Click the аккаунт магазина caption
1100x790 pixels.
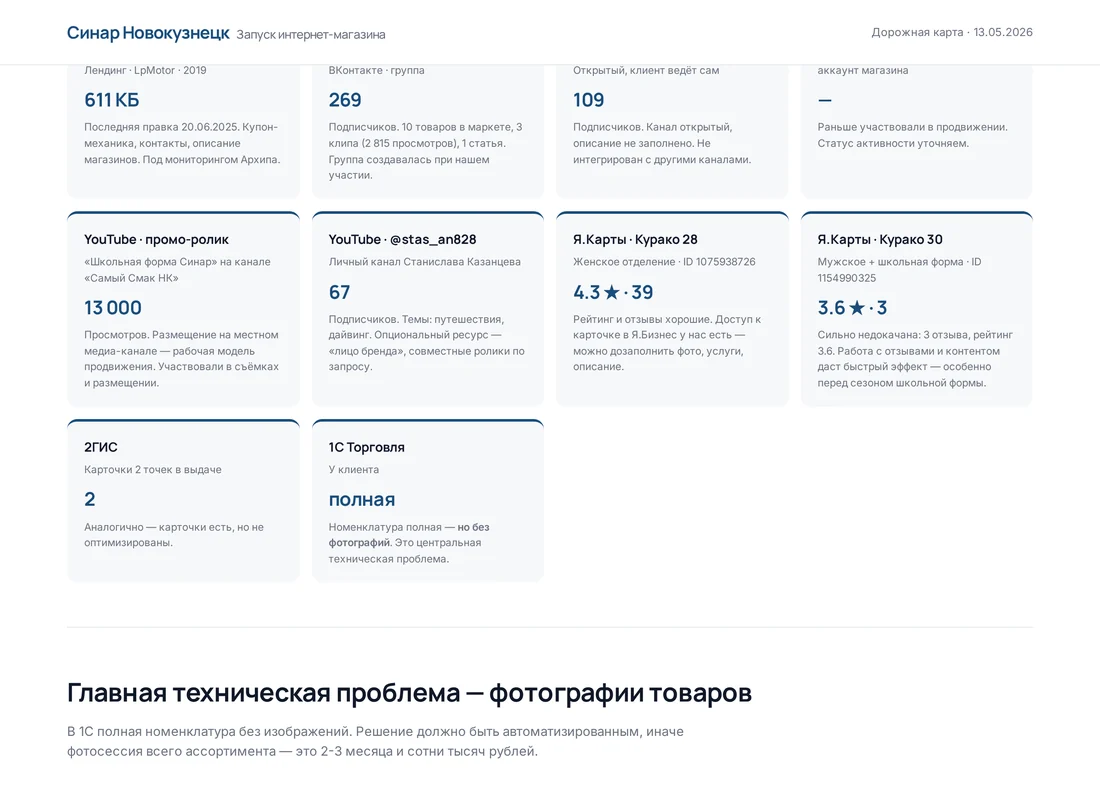(x=863, y=70)
